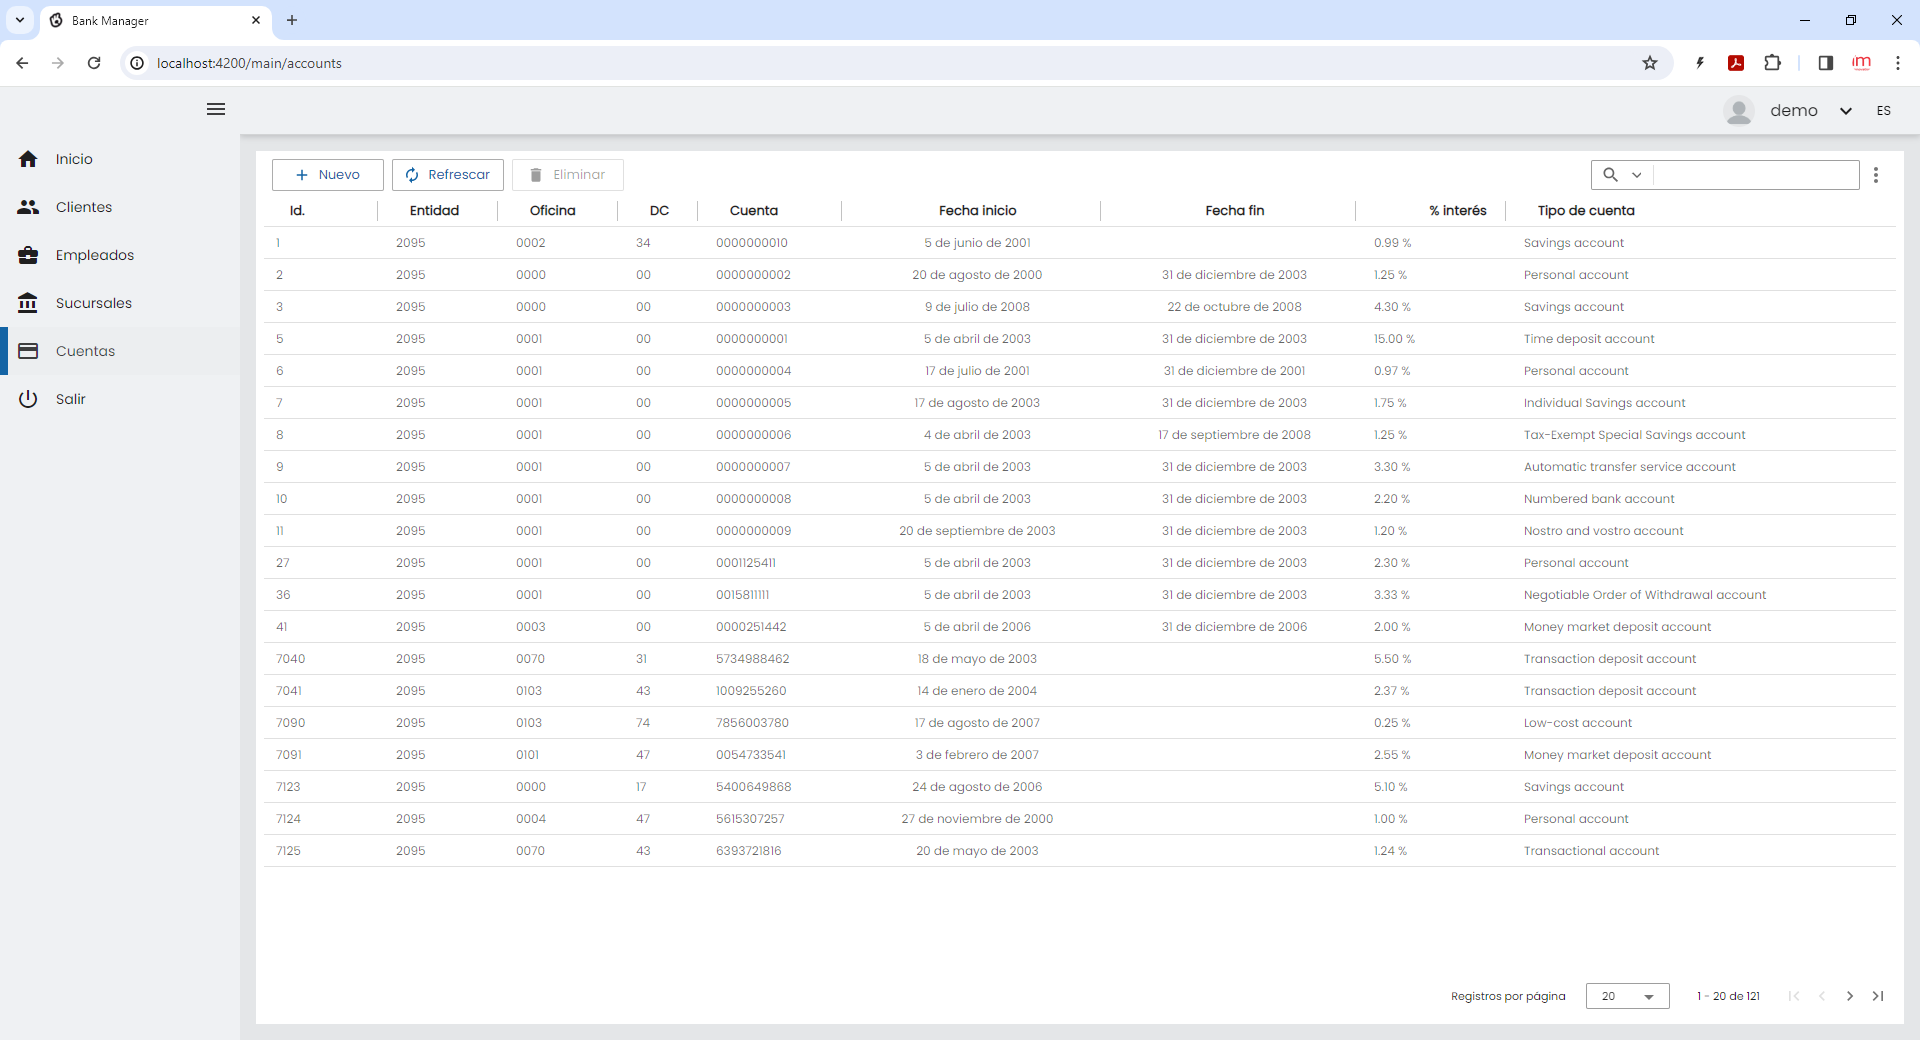Viewport: 1920px width, 1040px height.
Task: Select Automatic transfer service account row
Action: click(x=1080, y=467)
